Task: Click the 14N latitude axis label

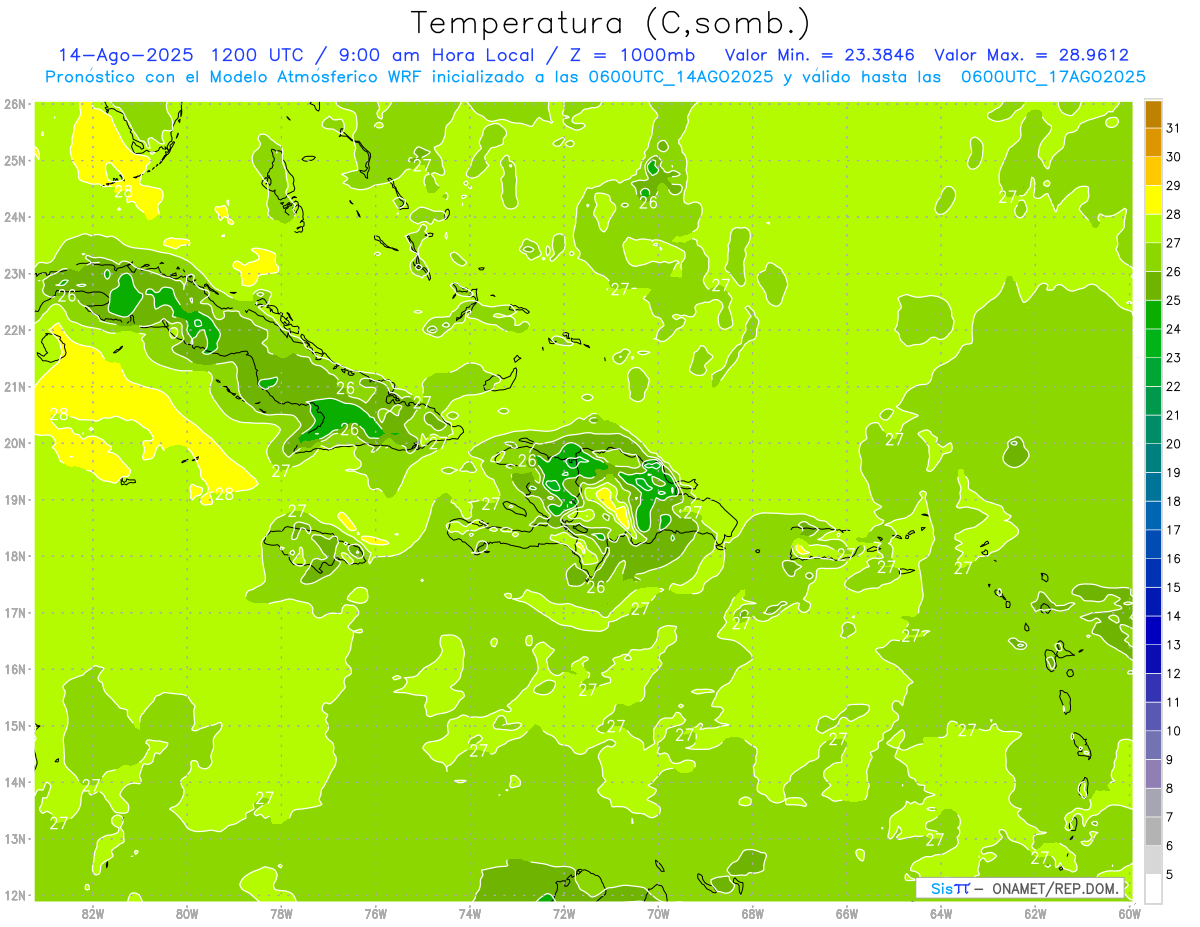Action: pos(14,782)
